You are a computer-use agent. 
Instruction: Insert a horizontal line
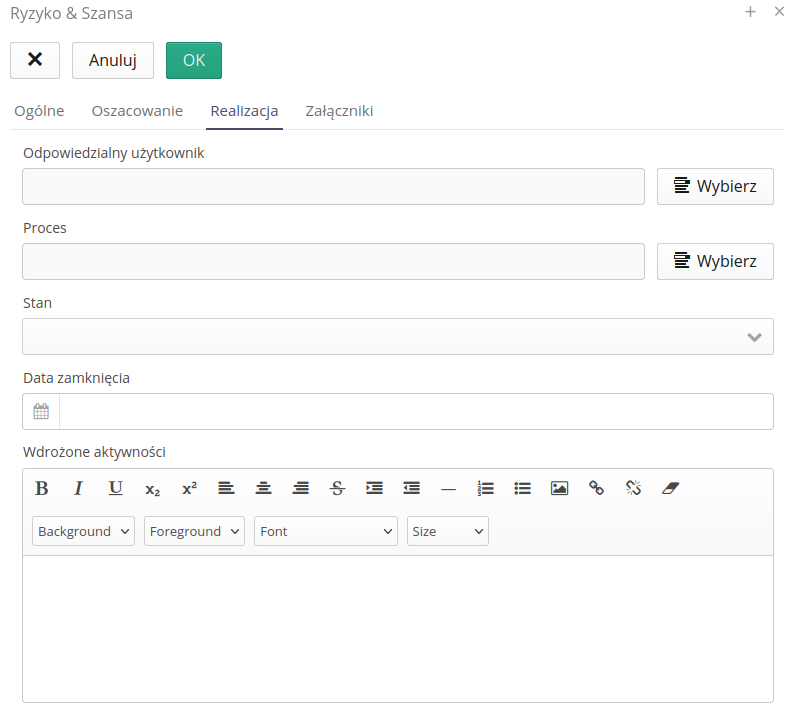point(448,489)
